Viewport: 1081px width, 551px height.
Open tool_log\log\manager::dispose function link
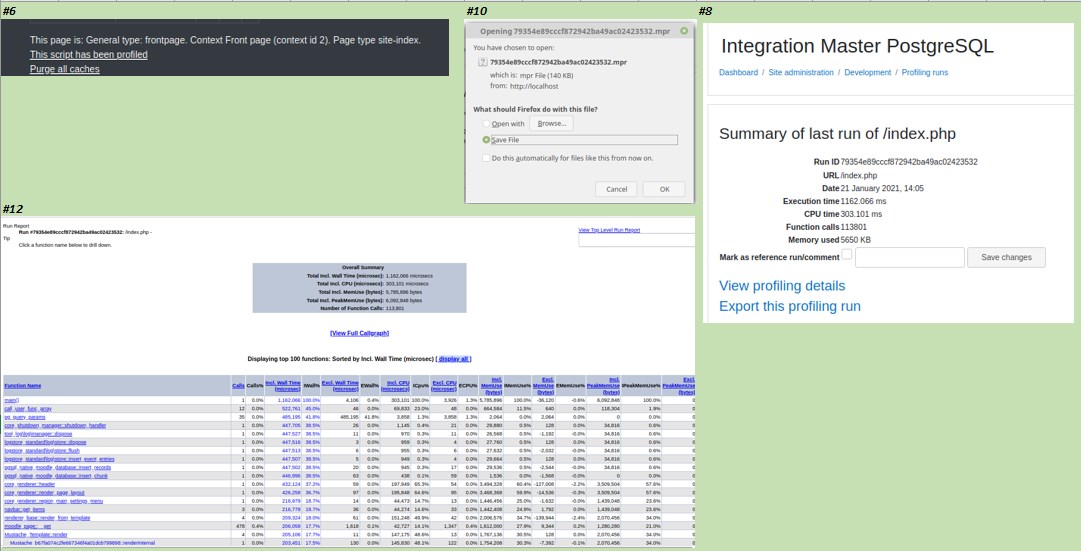pos(38,434)
